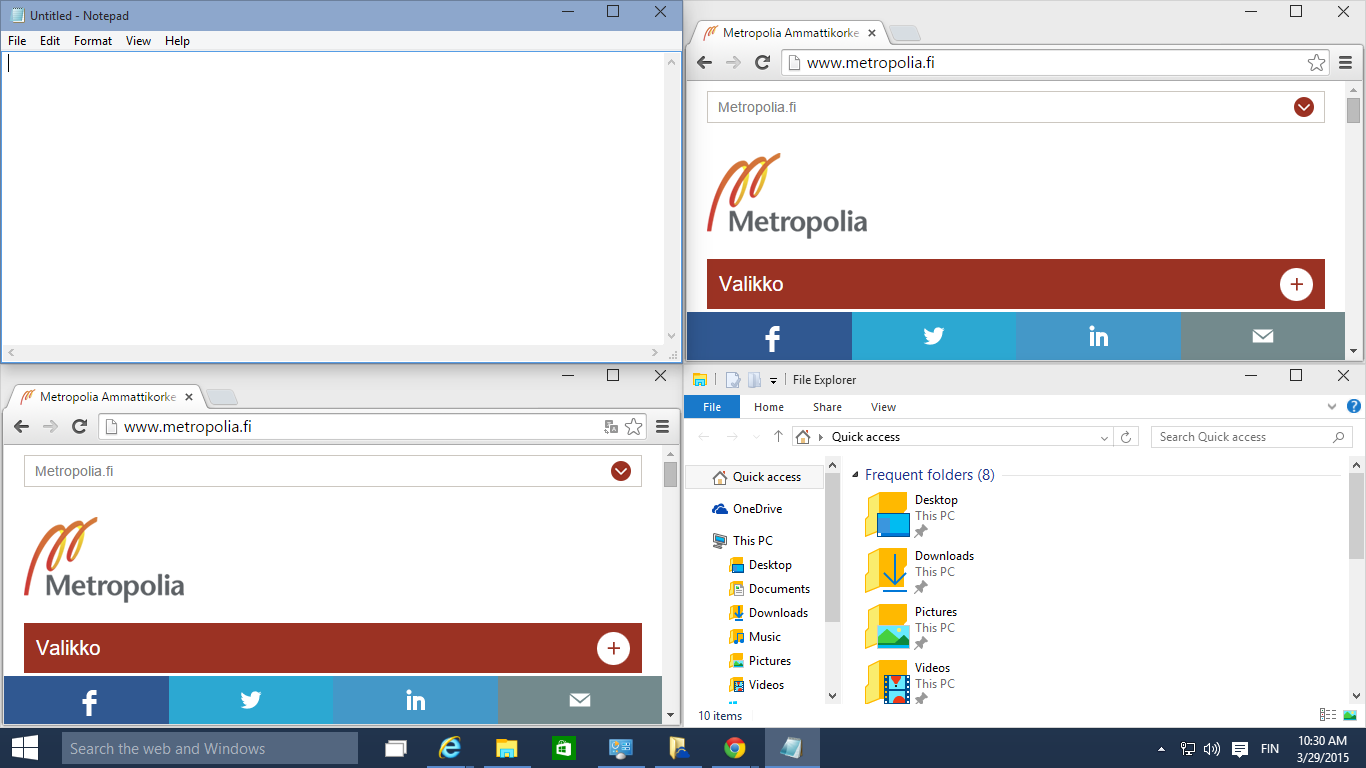
Task: Expand Metropolia.fi dropdown in bottom-left Chrome
Action: [x=620, y=471]
